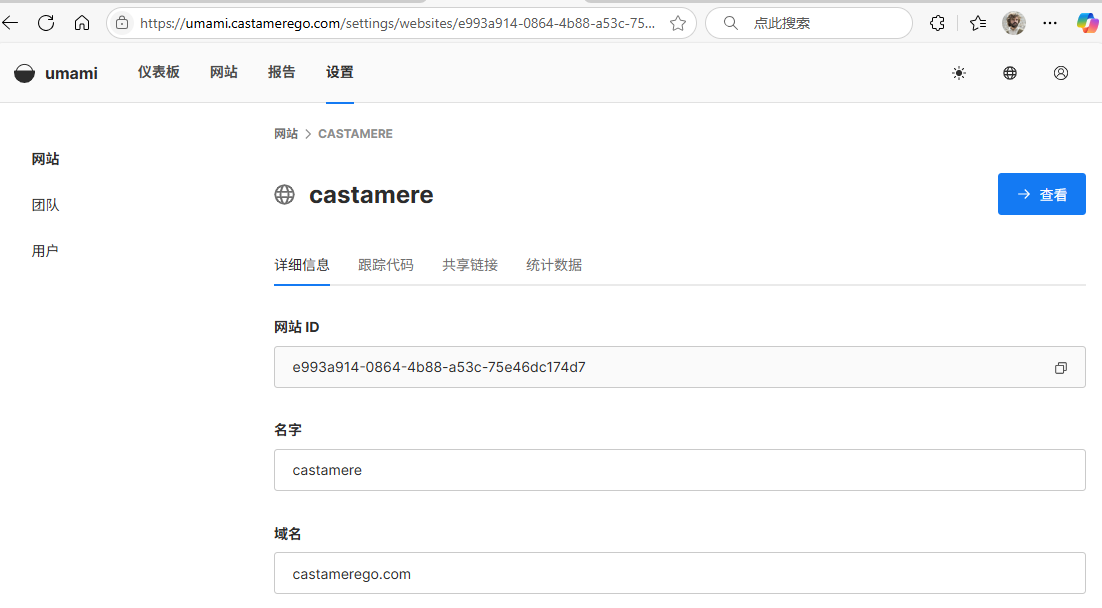Click the 名字 label

(x=288, y=430)
